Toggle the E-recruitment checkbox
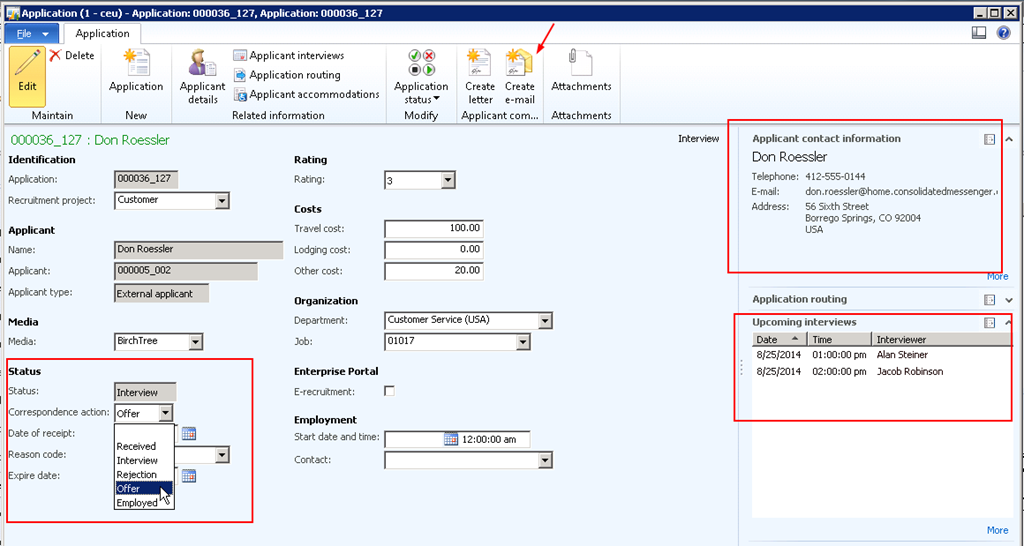The width and height of the screenshot is (1024, 546). (x=389, y=391)
